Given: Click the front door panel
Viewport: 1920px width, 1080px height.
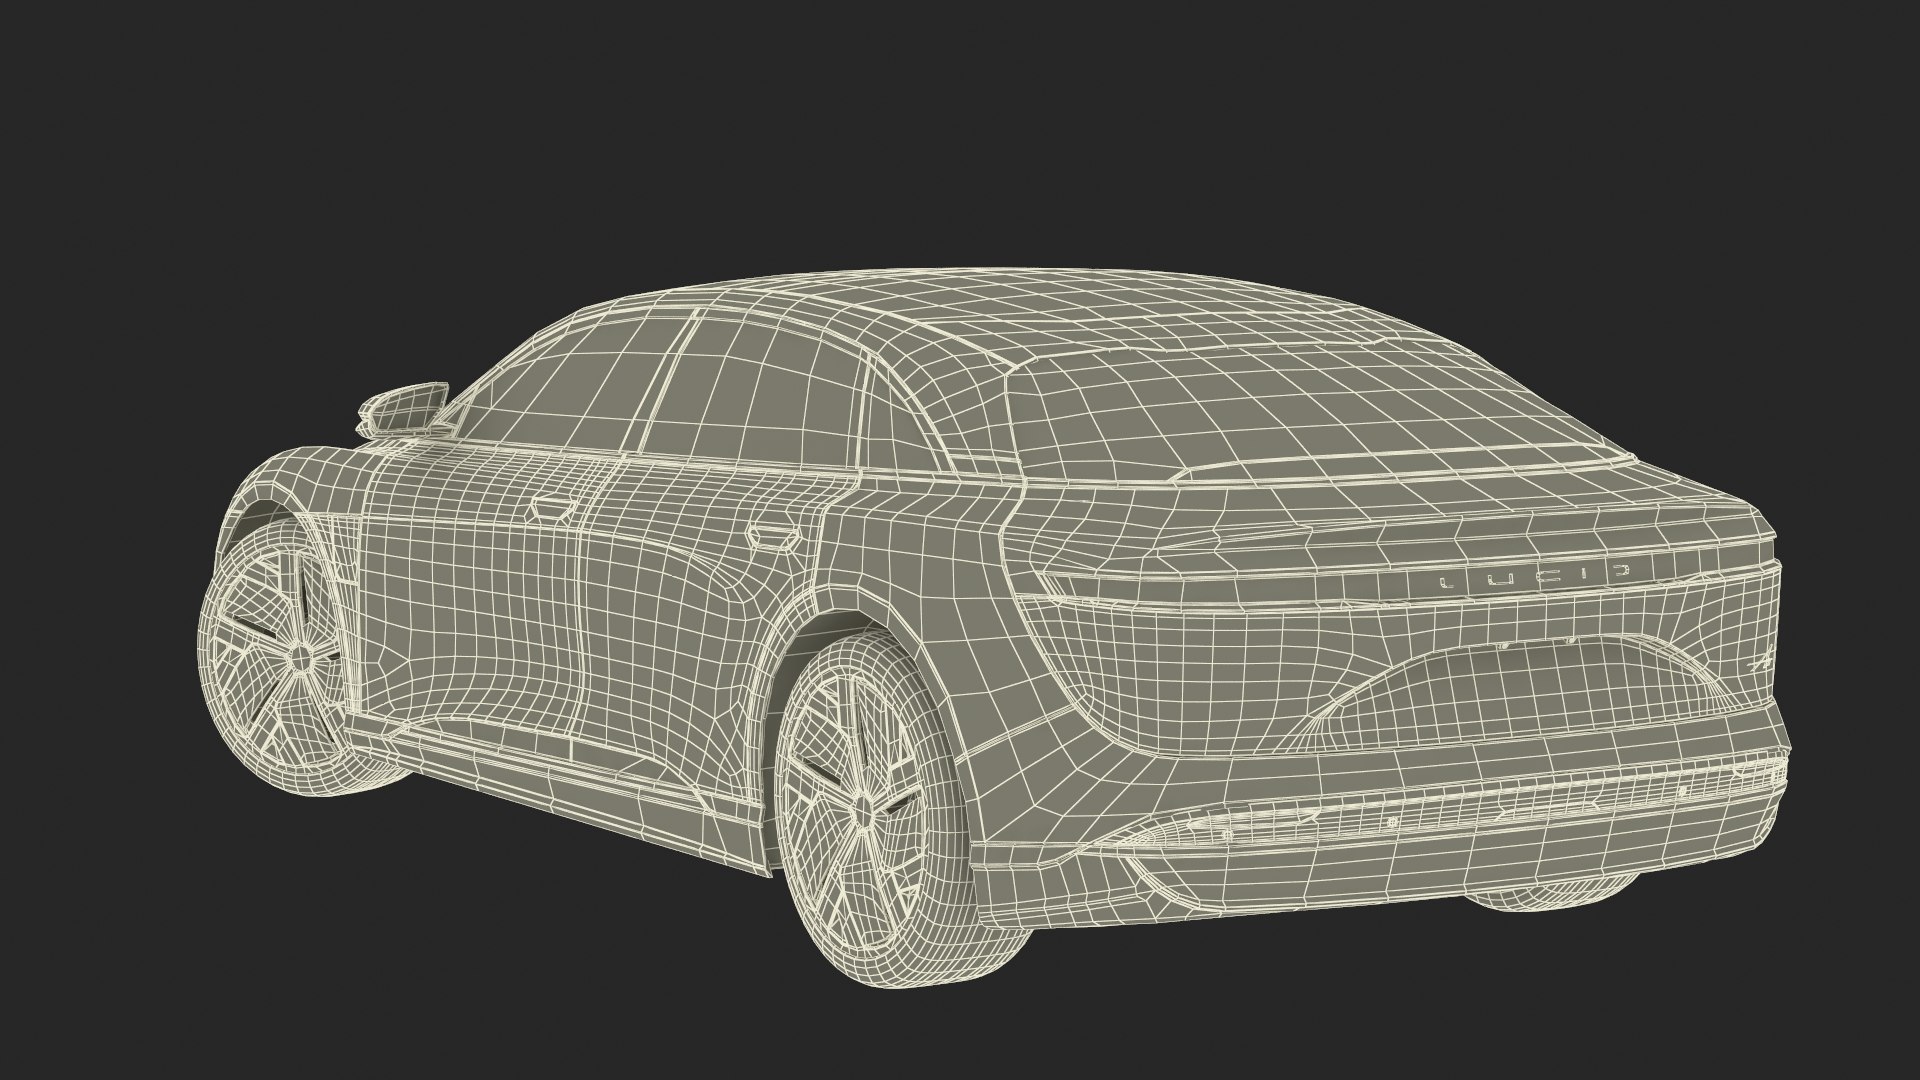Looking at the screenshot, I should coord(470,600).
